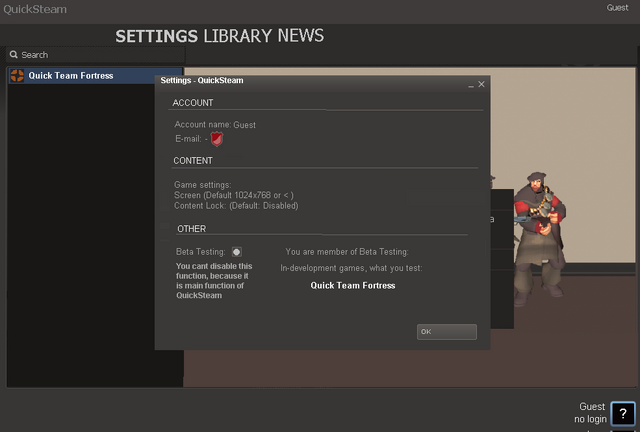The image size is (640, 432).
Task: Click 'Account name: Guest' text
Action: (x=215, y=125)
